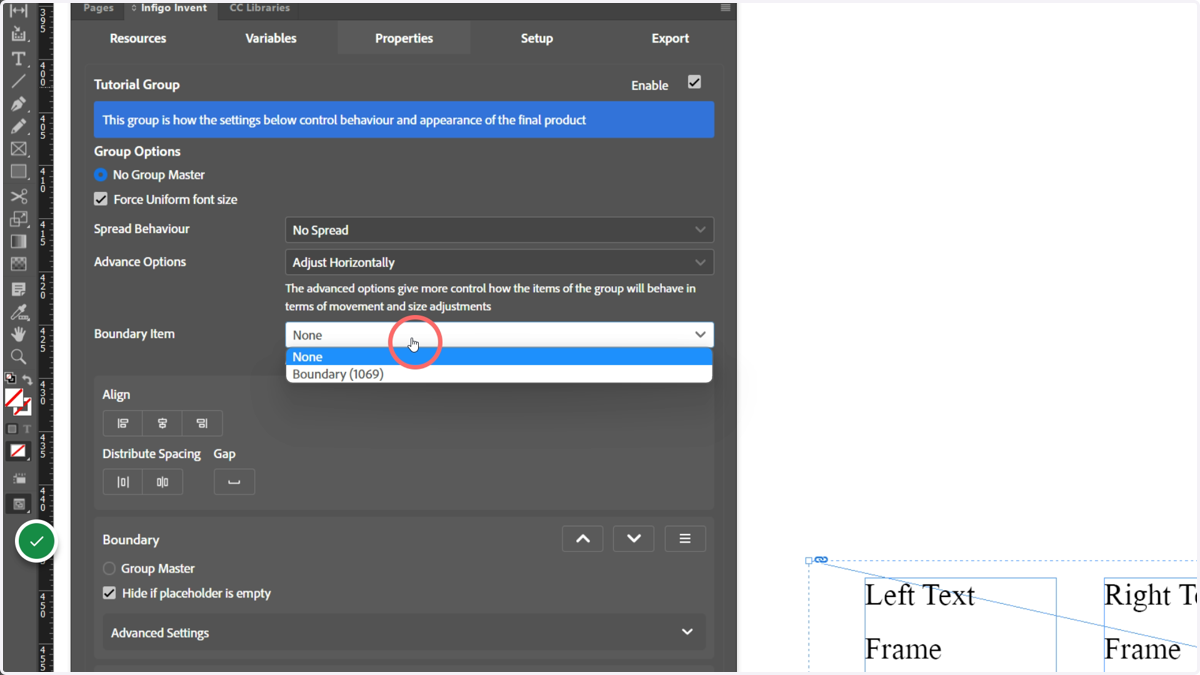Click the Apply None swatch in toolbar
The width and height of the screenshot is (1200, 675).
pyautogui.click(x=18, y=451)
